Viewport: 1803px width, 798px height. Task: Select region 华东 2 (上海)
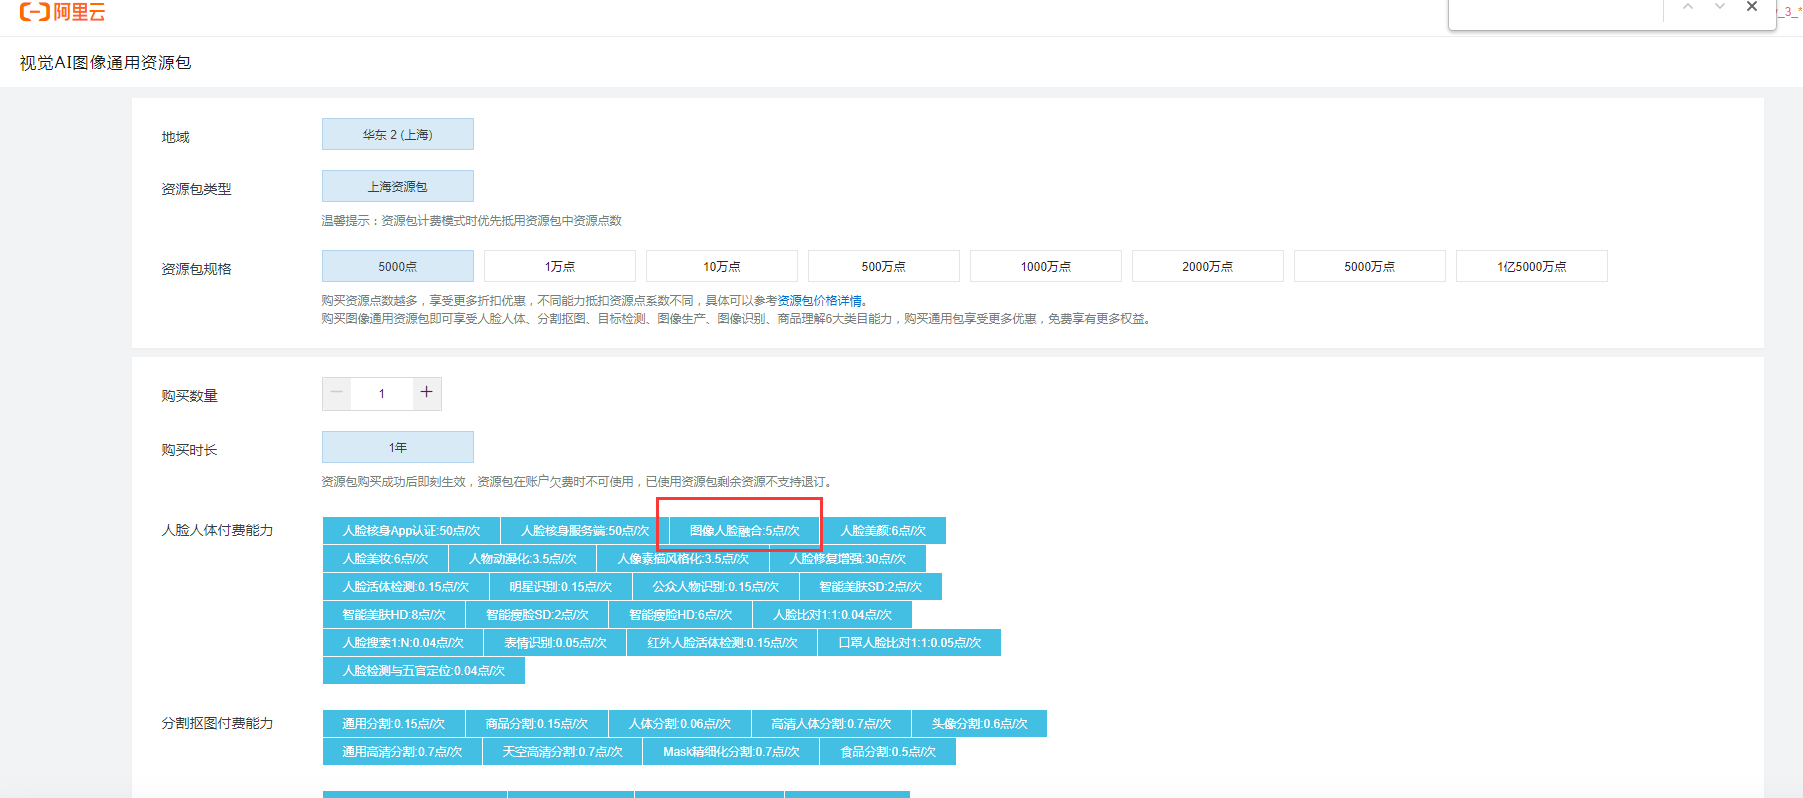click(398, 134)
